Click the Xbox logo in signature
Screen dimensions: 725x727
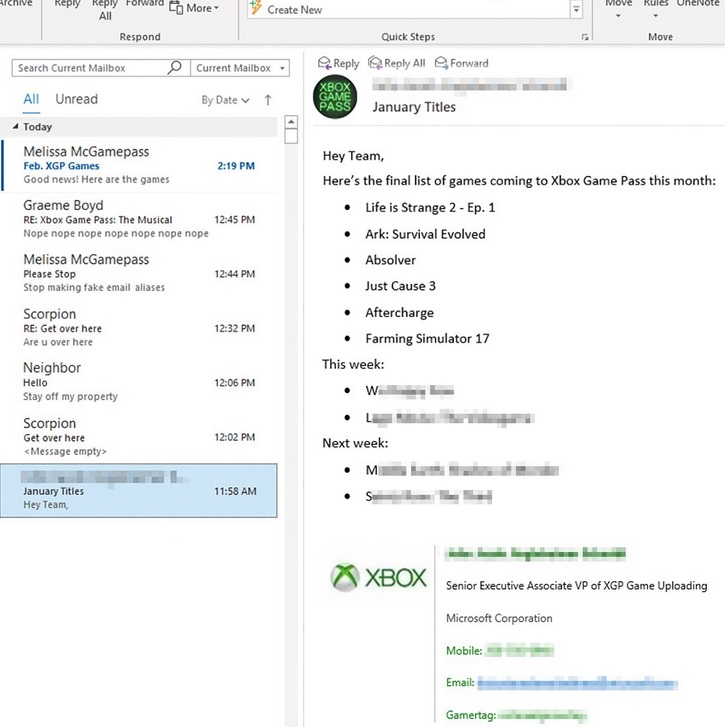(x=378, y=577)
